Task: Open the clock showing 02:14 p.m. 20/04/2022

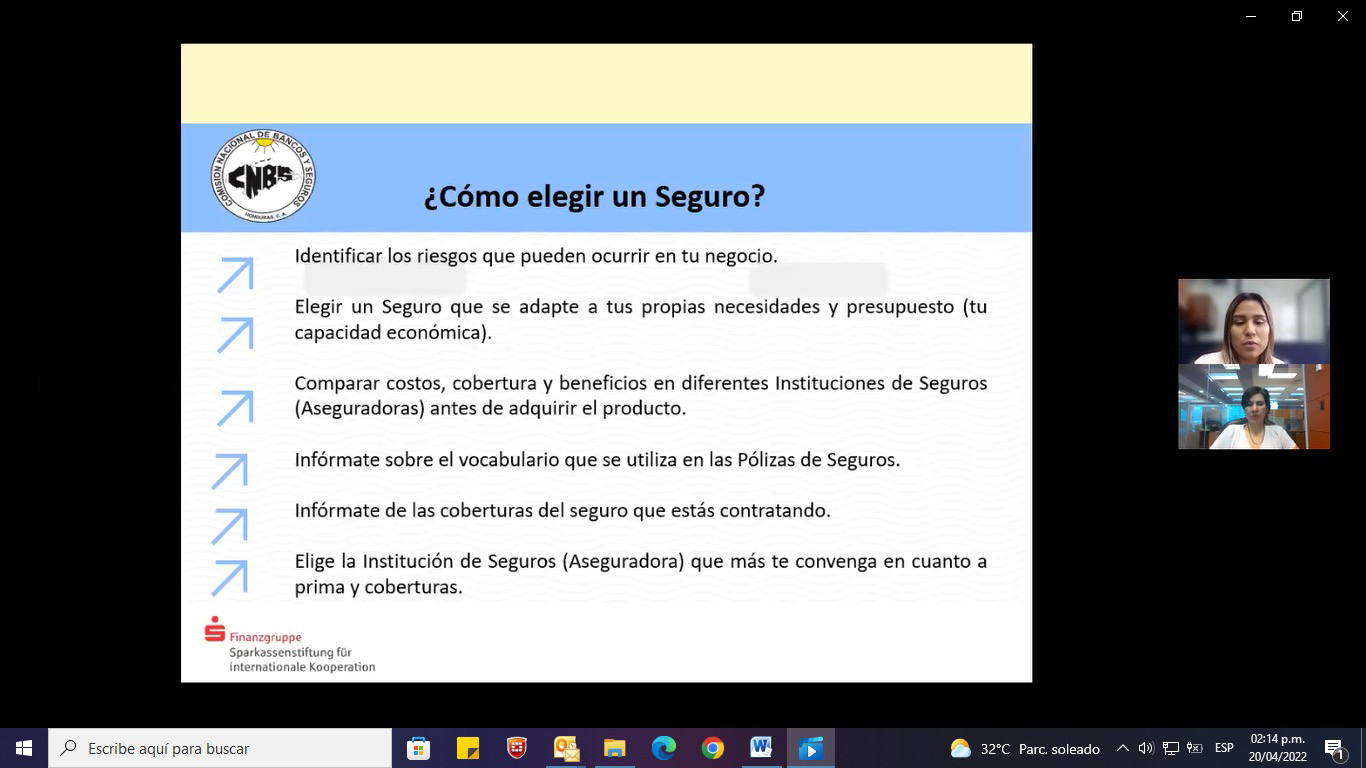Action: tap(1277, 748)
